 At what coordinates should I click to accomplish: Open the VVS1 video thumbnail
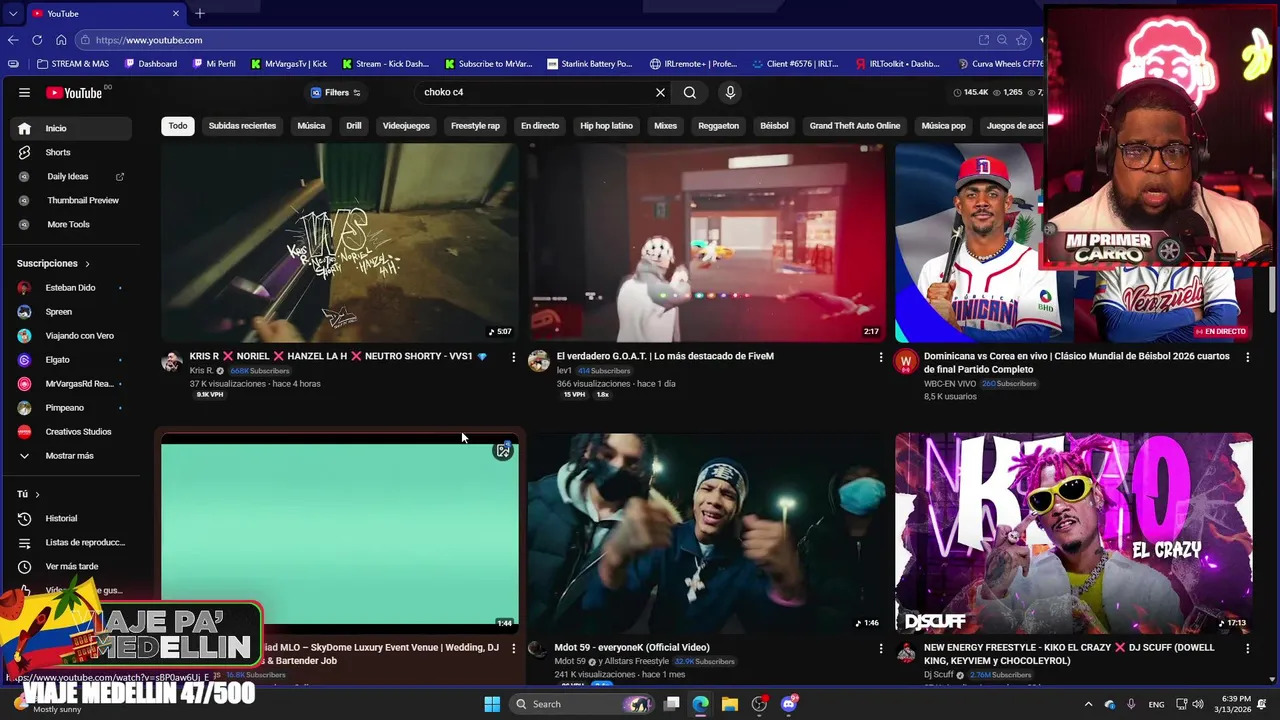coord(340,242)
